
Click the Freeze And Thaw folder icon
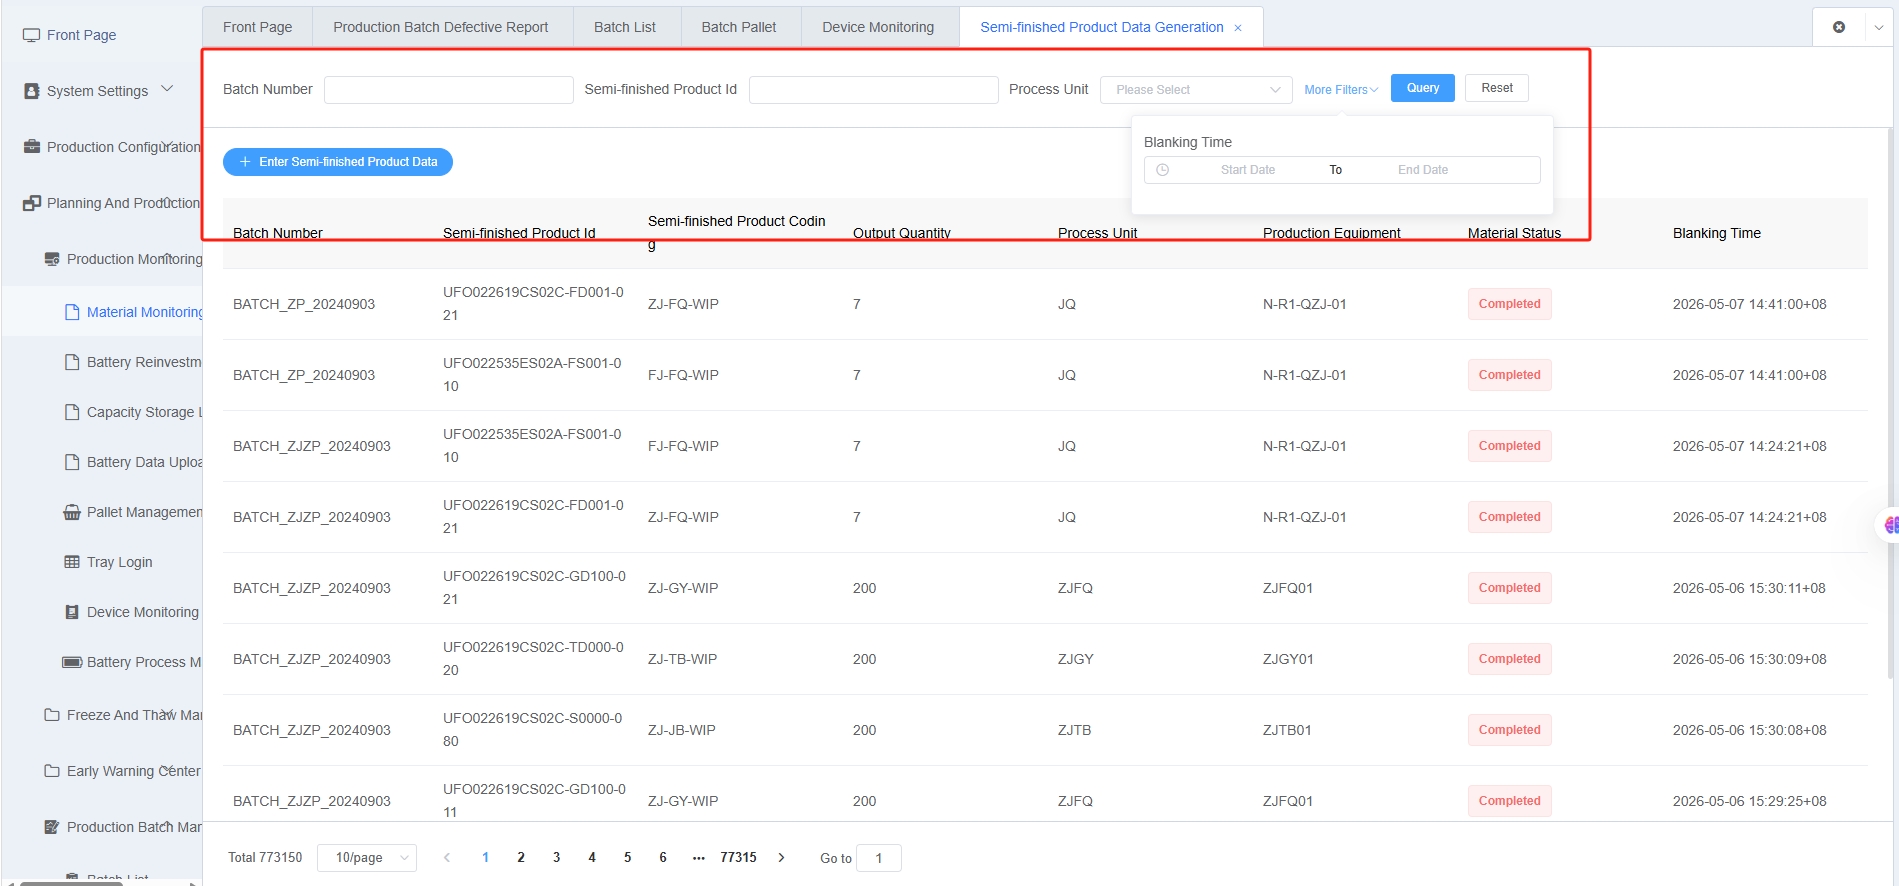(52, 715)
